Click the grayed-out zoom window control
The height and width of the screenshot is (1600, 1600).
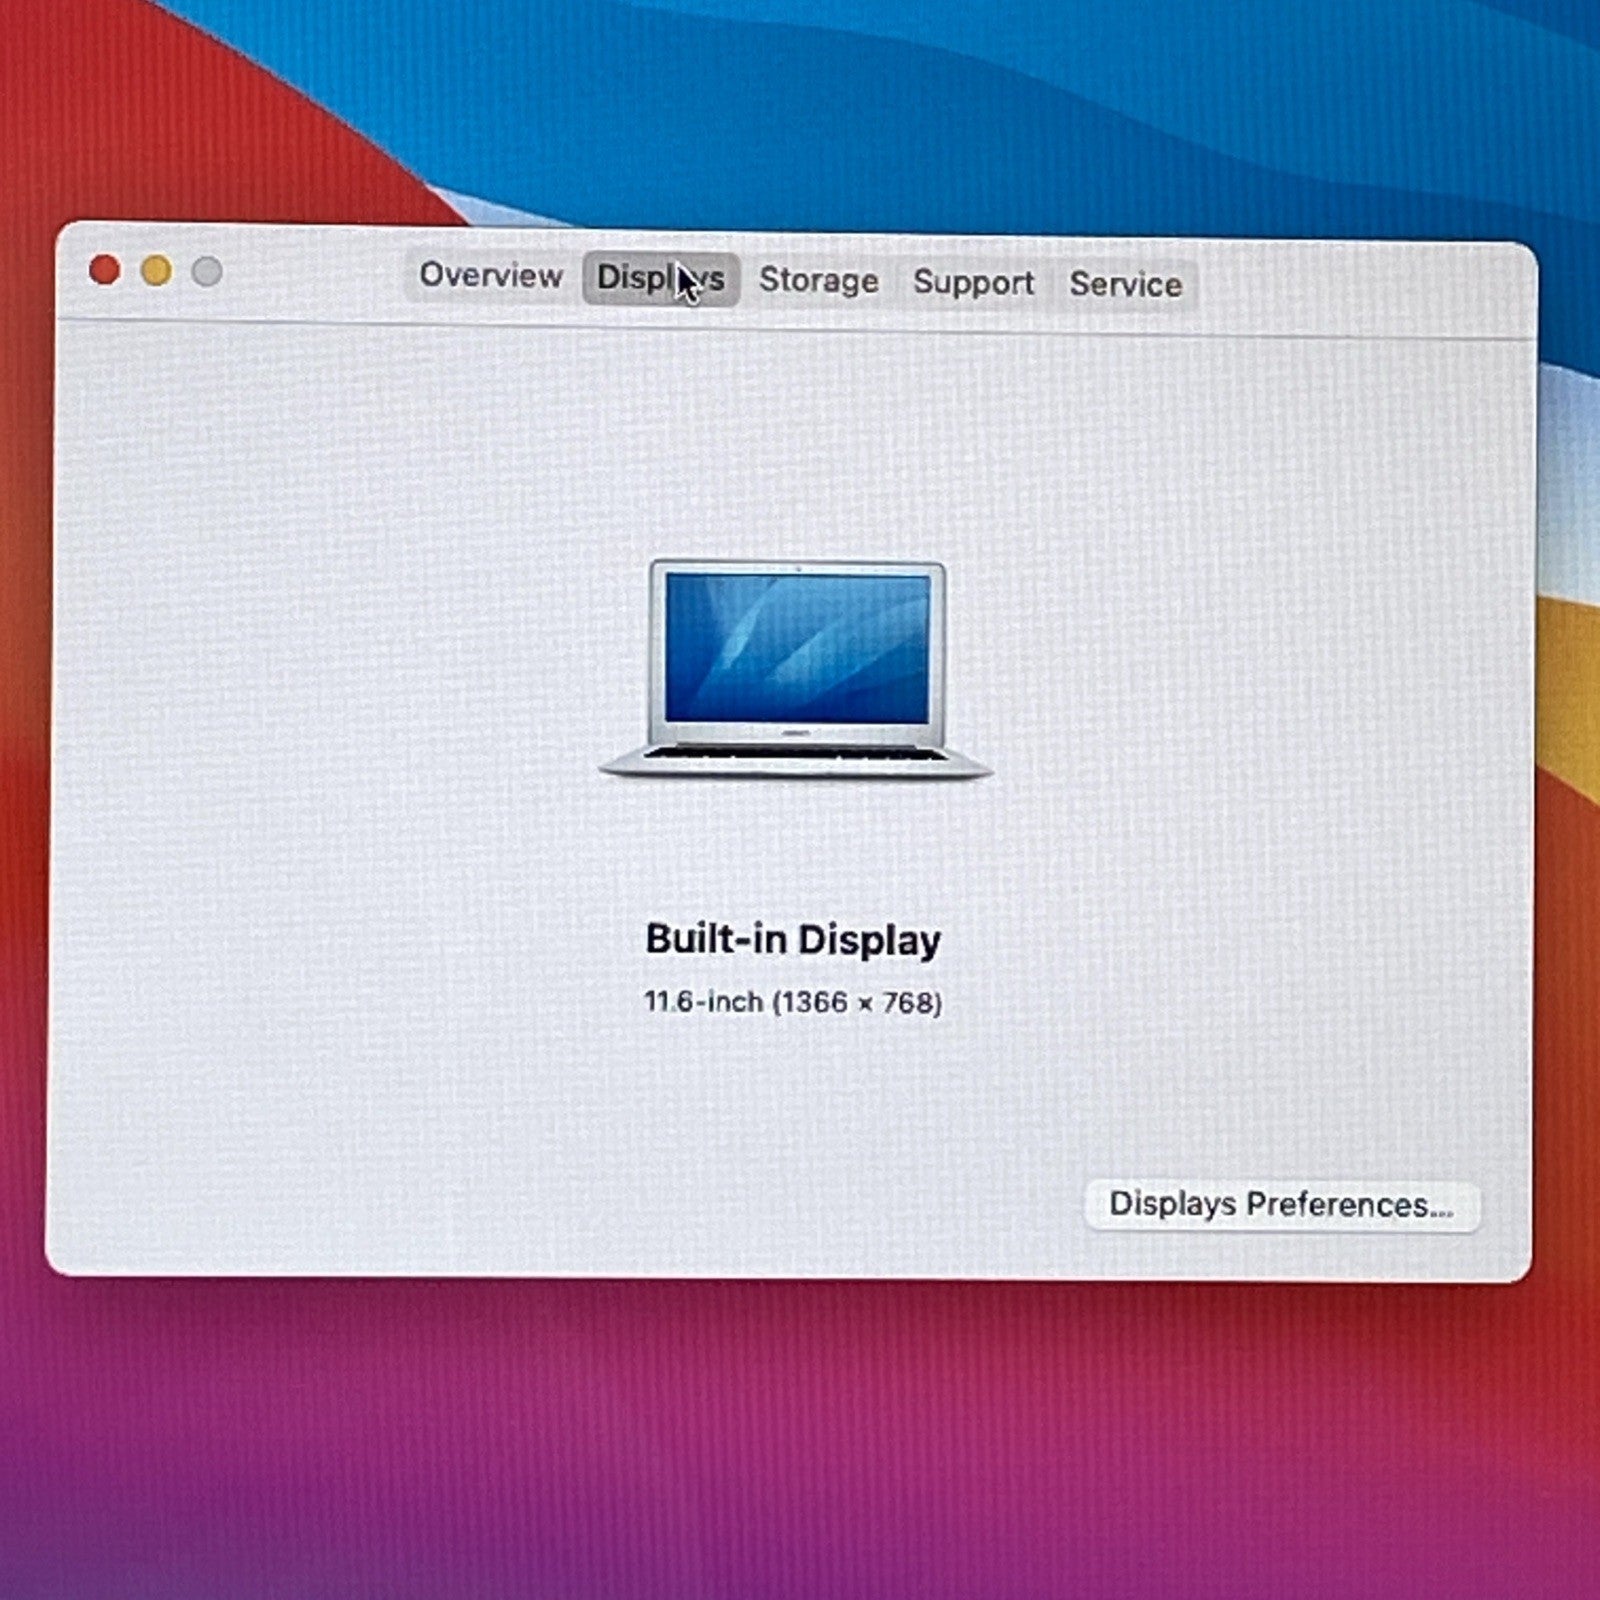tap(205, 268)
